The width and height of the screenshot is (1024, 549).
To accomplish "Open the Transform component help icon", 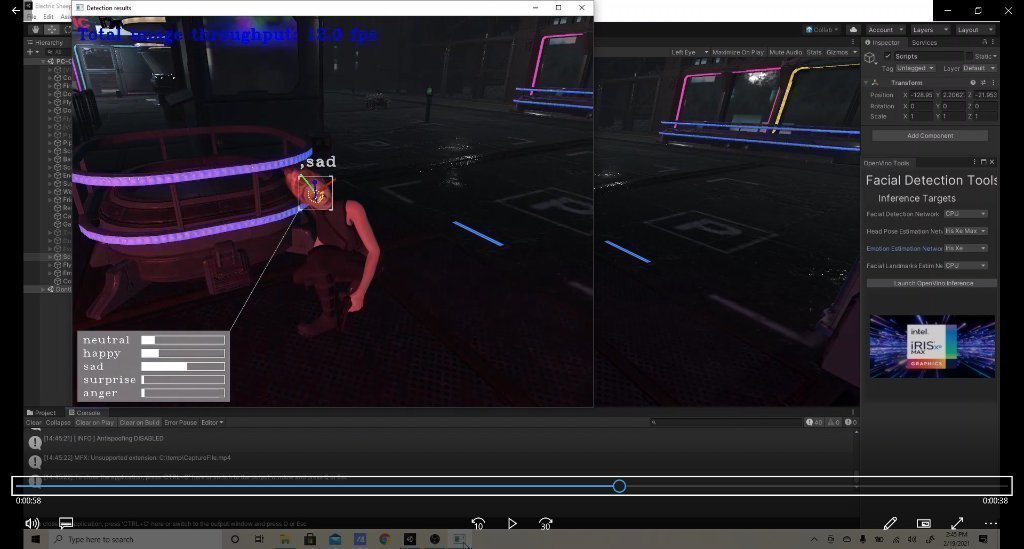I will pos(972,82).
